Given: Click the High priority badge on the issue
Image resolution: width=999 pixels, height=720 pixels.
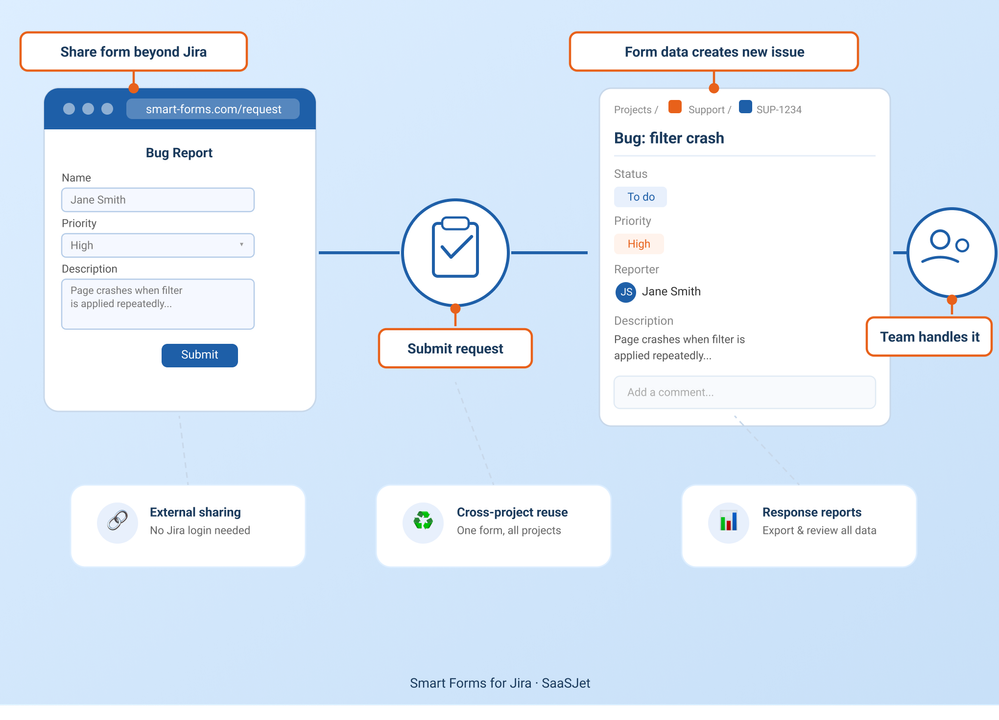Looking at the screenshot, I should coord(639,243).
